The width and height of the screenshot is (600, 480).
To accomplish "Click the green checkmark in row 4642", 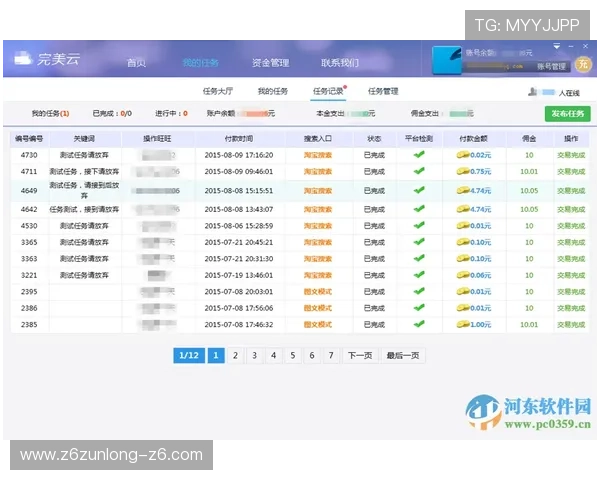I will pyautogui.click(x=419, y=209).
